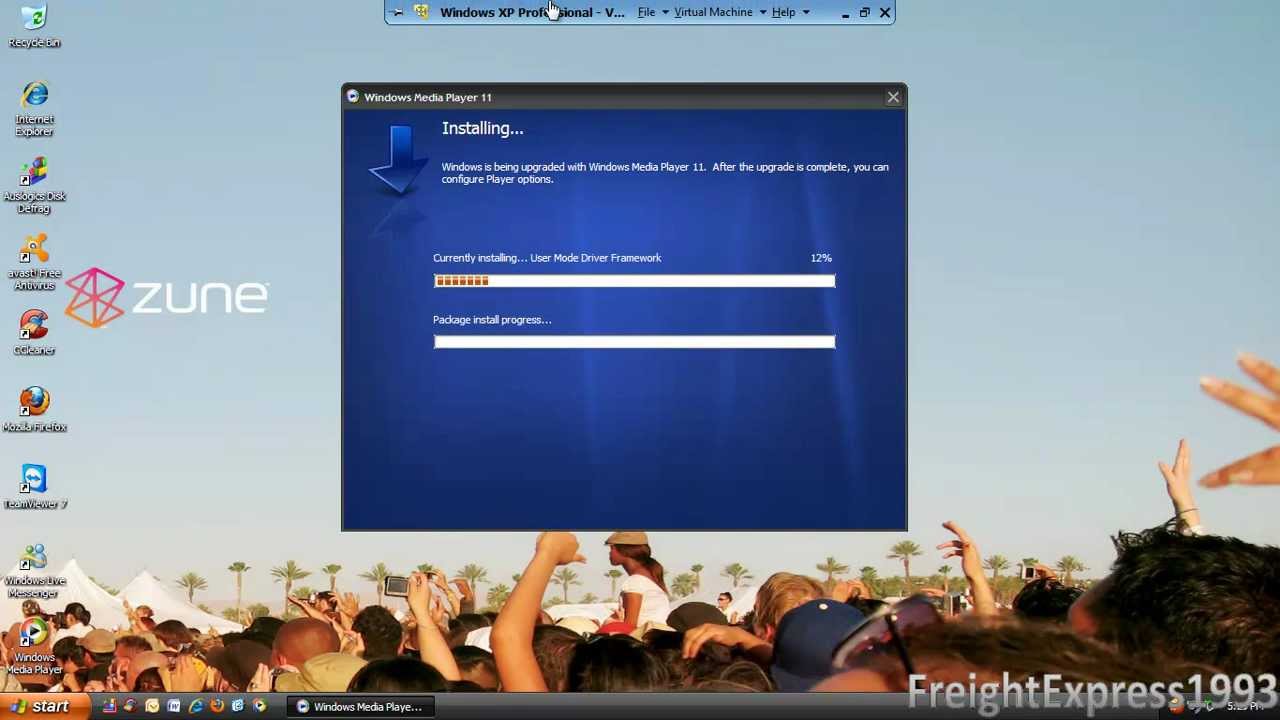Select Mozilla Firefox desktop shortcut

(34, 410)
